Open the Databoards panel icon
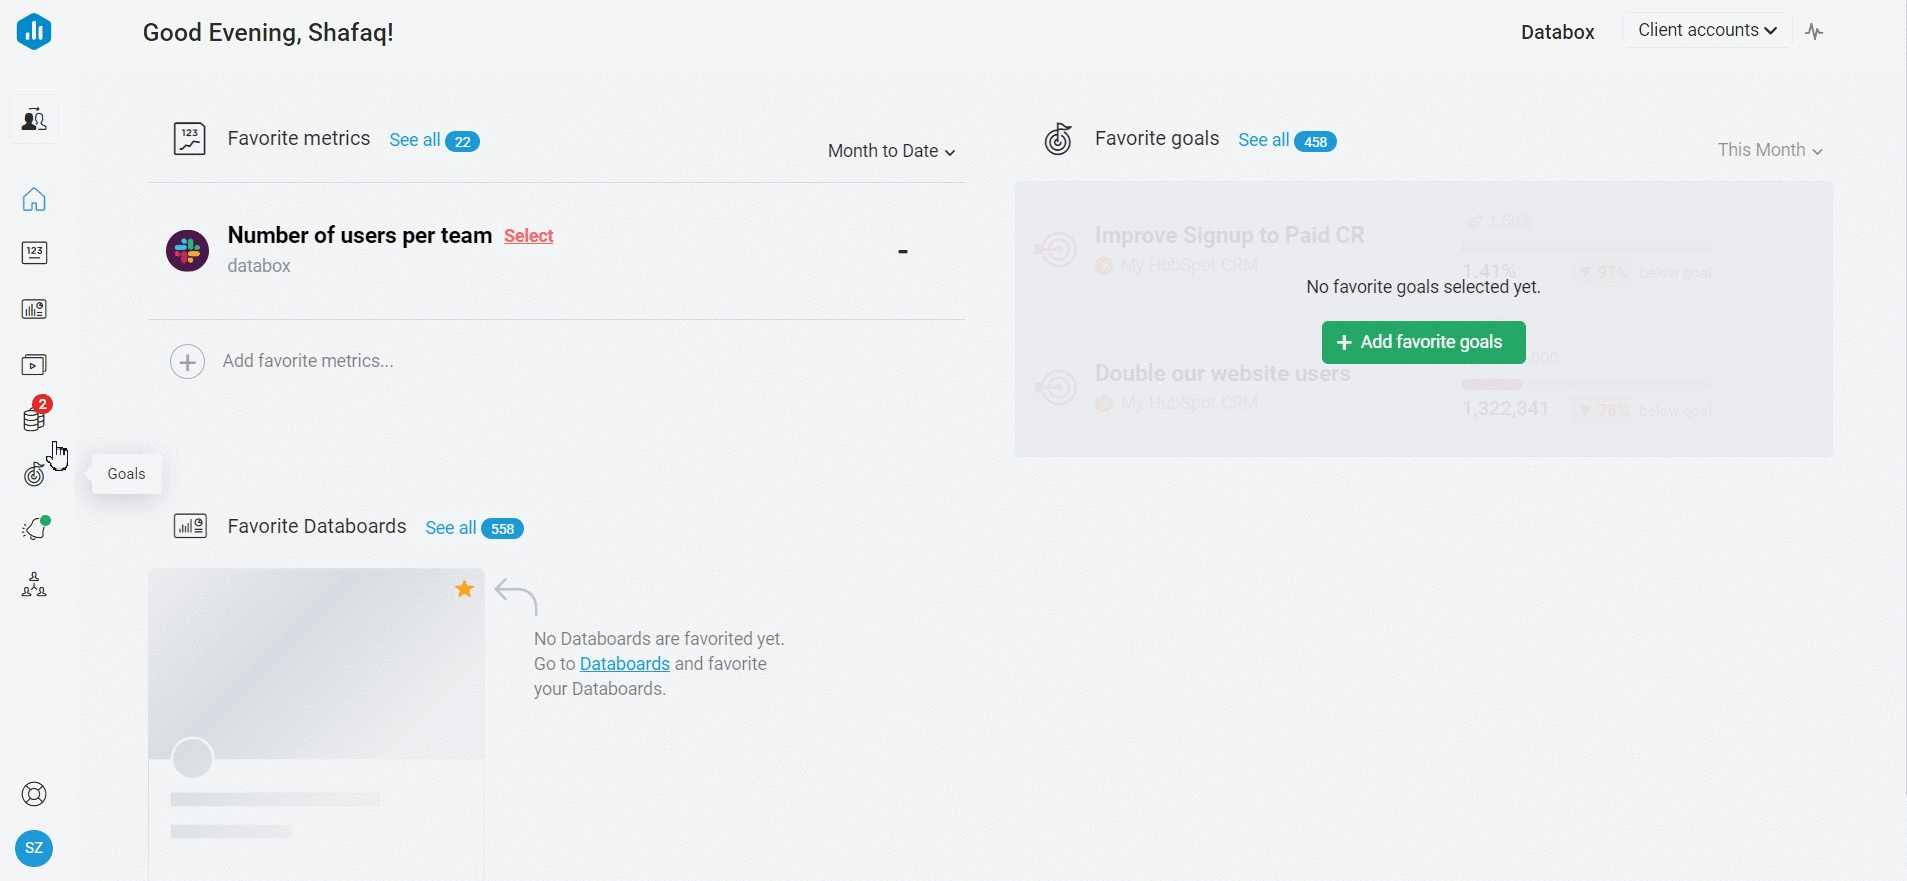This screenshot has width=1907, height=881. (x=35, y=308)
